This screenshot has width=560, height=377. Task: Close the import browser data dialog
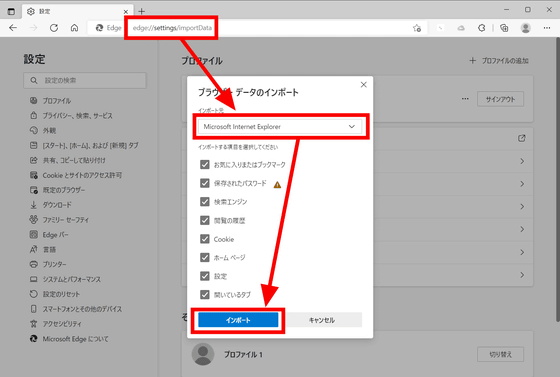(x=364, y=85)
